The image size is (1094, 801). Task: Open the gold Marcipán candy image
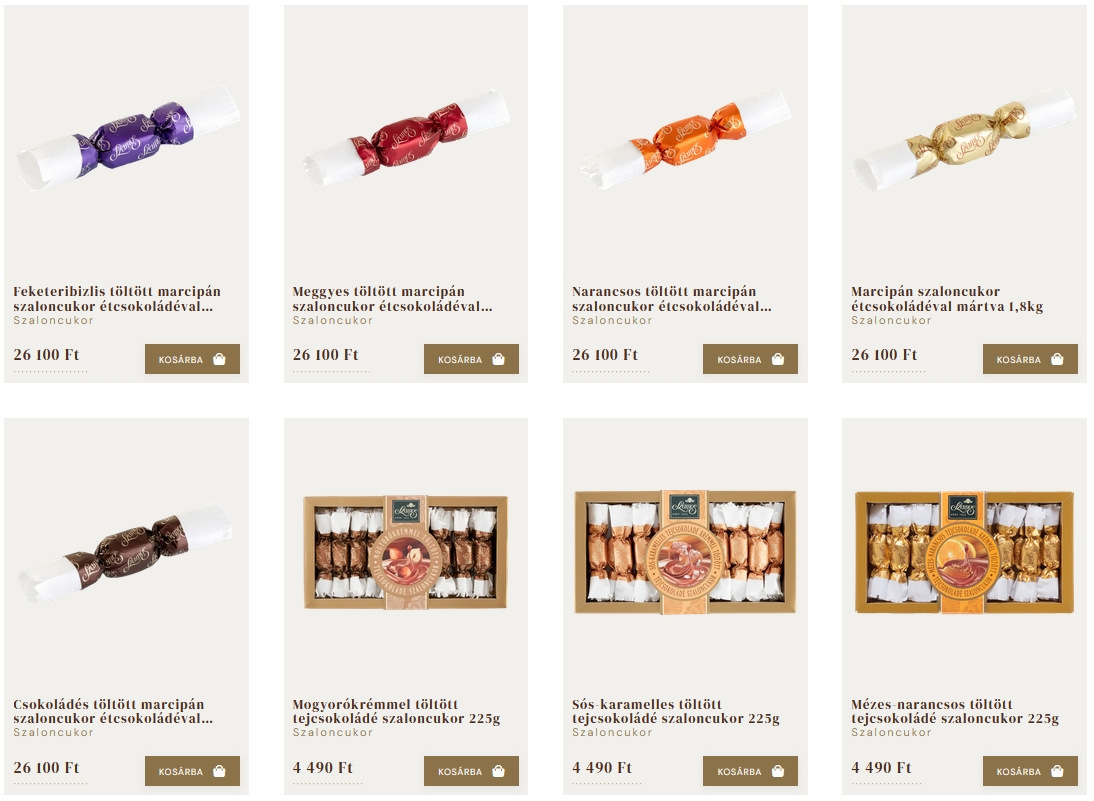(x=964, y=137)
